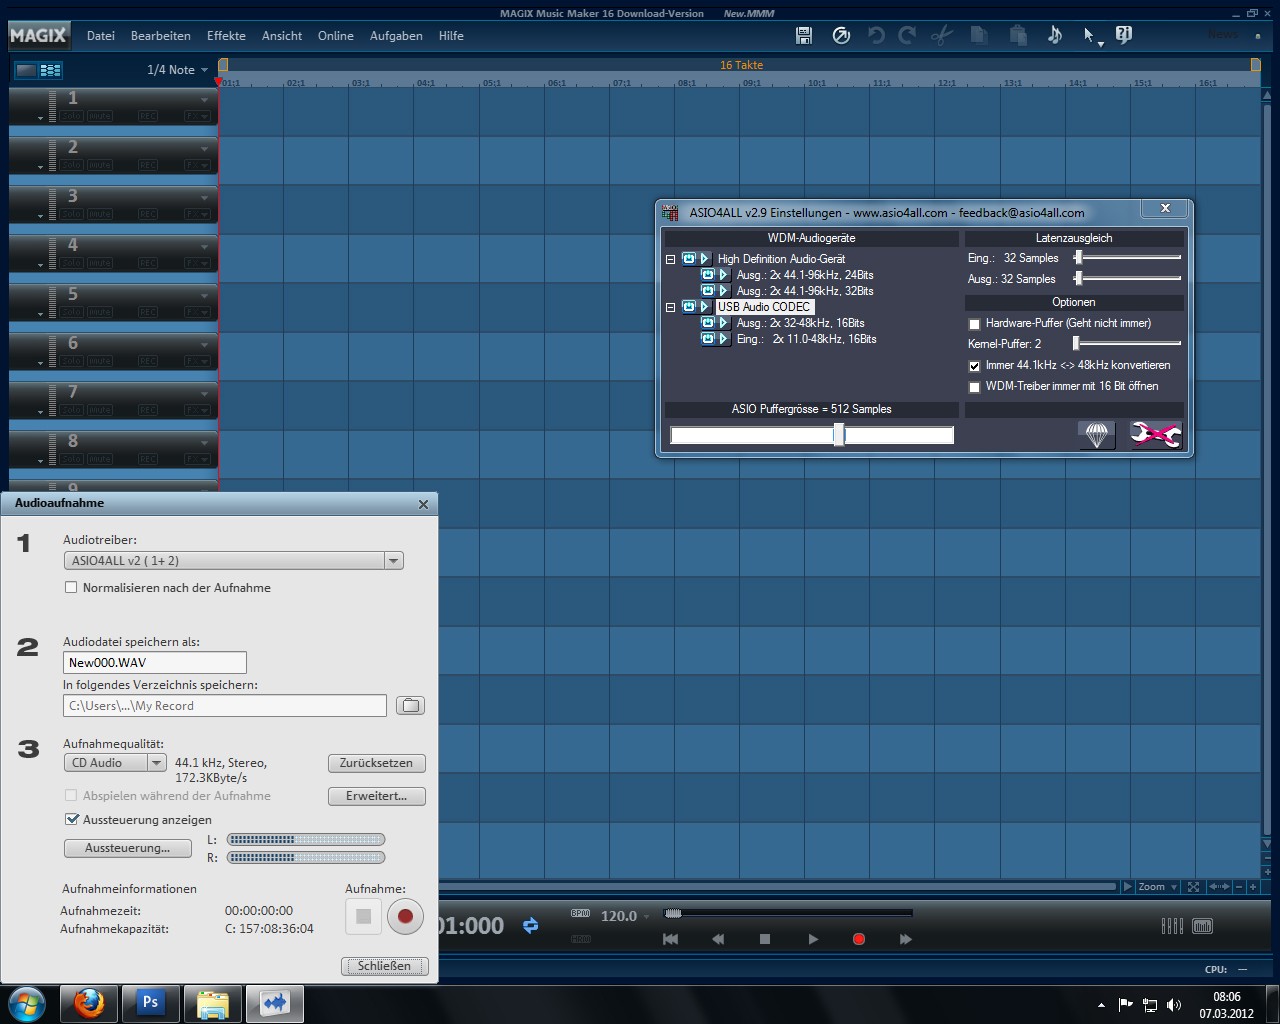Click the transport fast-forward button
This screenshot has width=1280, height=1024.
pos(906,939)
